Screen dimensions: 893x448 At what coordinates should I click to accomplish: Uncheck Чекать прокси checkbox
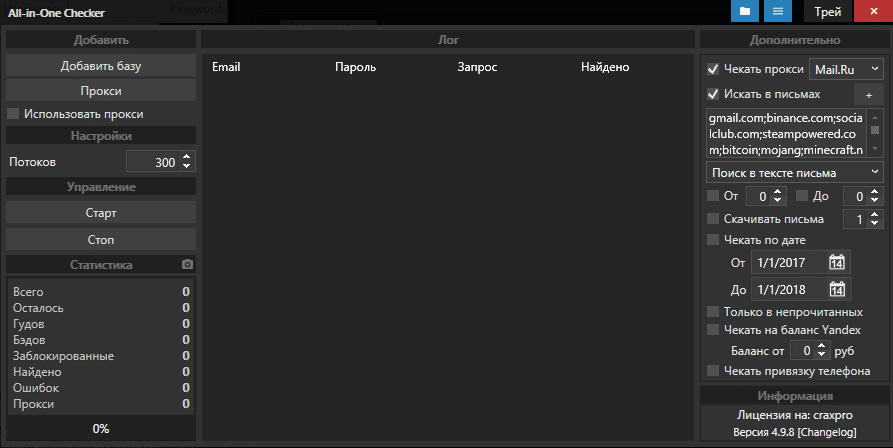[712, 69]
